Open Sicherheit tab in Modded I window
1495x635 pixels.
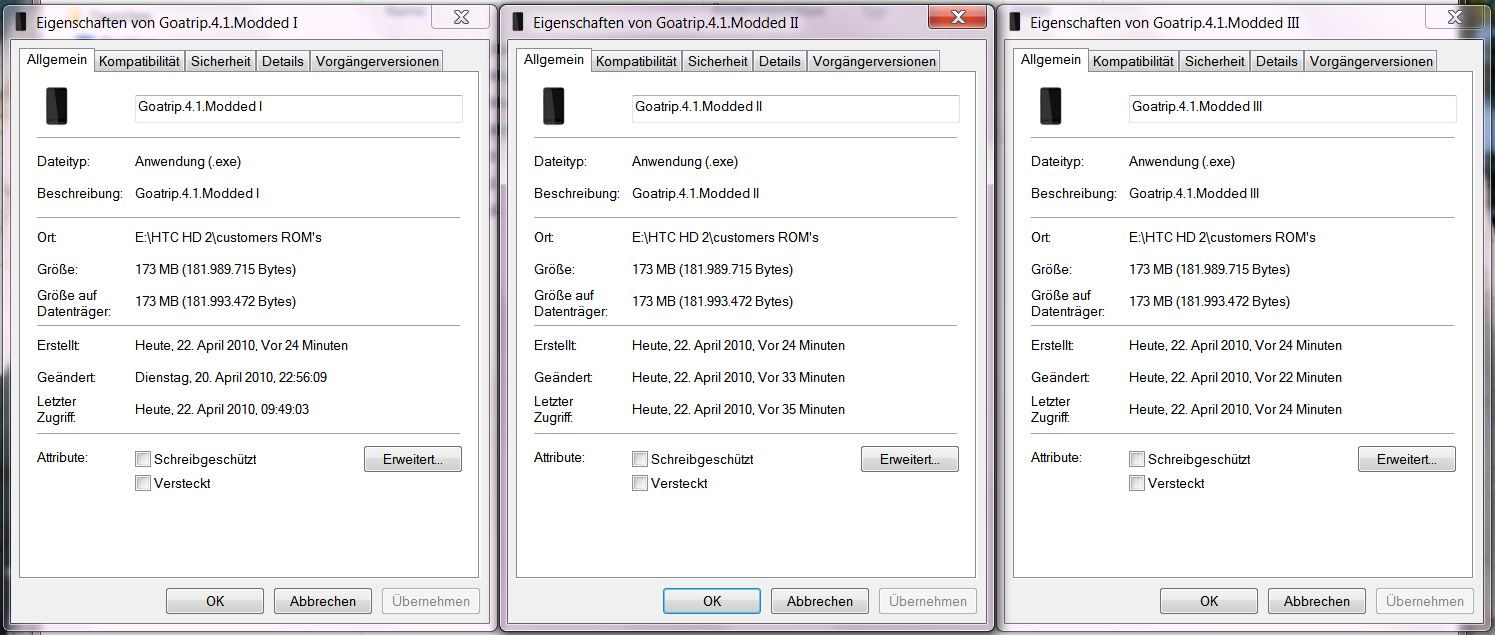(x=221, y=61)
